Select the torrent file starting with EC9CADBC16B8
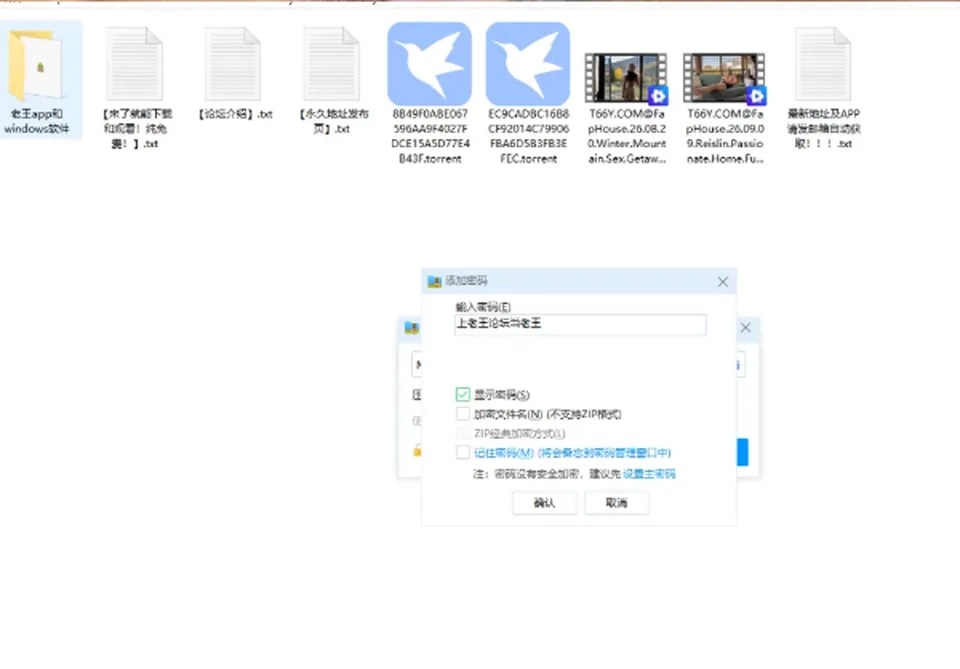Image resolution: width=960 pixels, height=669 pixels. 528,64
